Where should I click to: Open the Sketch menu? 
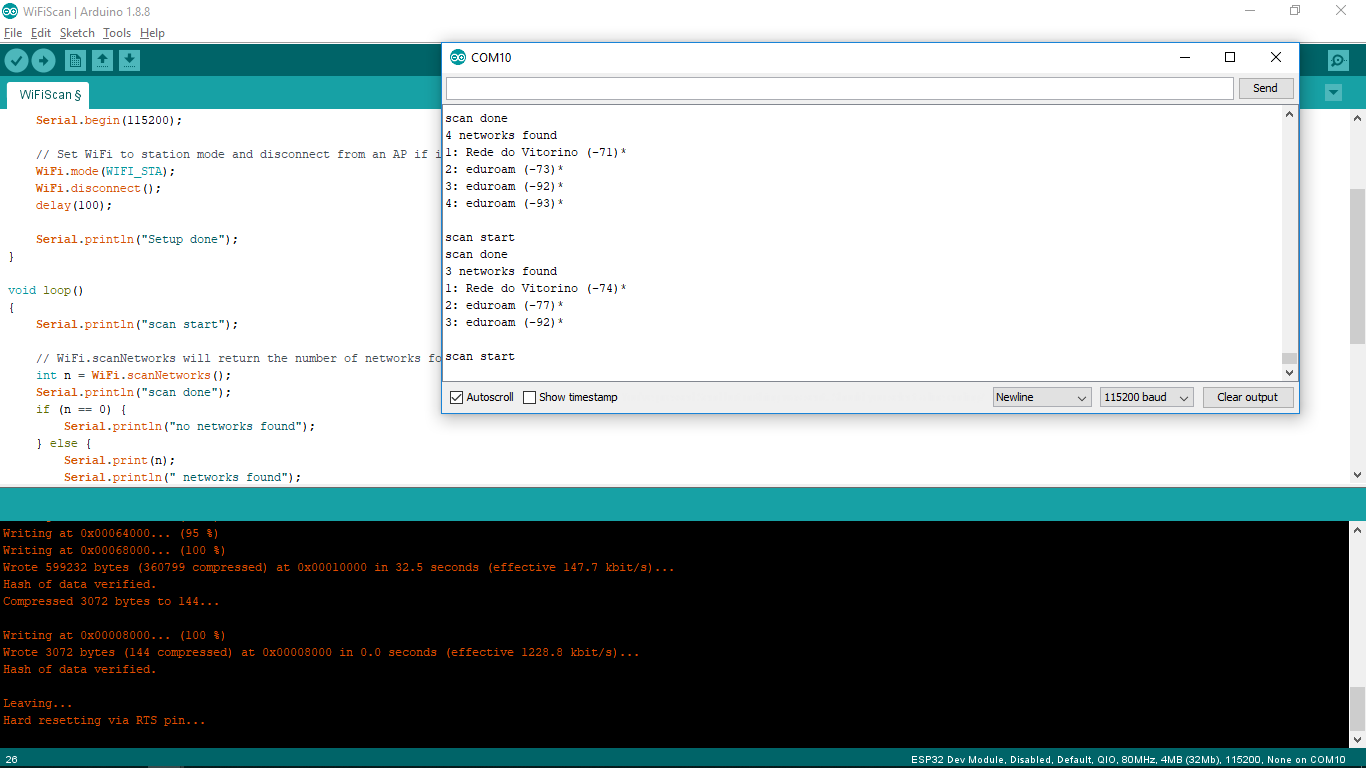[x=77, y=33]
